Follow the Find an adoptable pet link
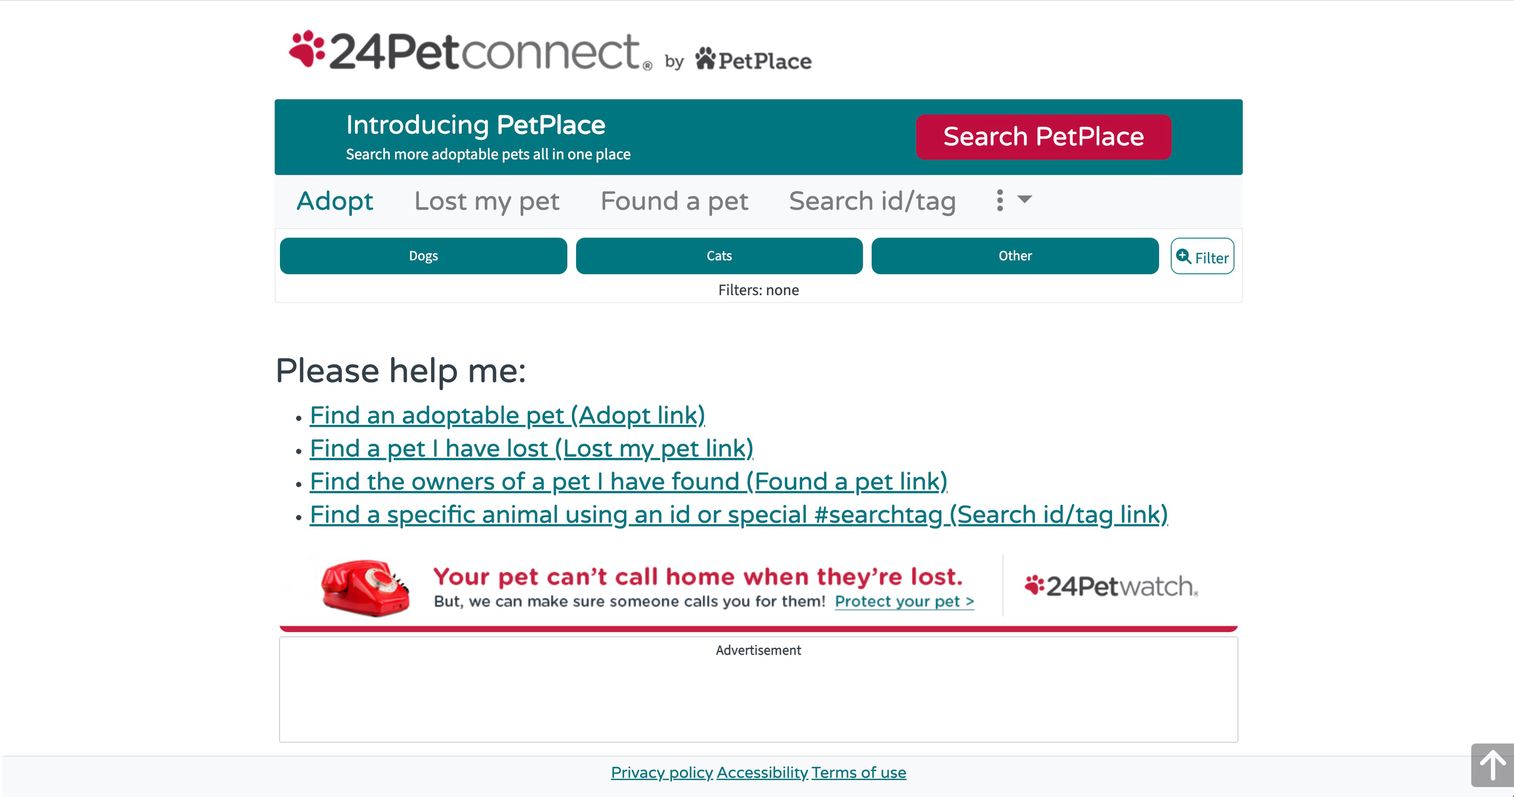This screenshot has height=797, width=1514. click(507, 415)
